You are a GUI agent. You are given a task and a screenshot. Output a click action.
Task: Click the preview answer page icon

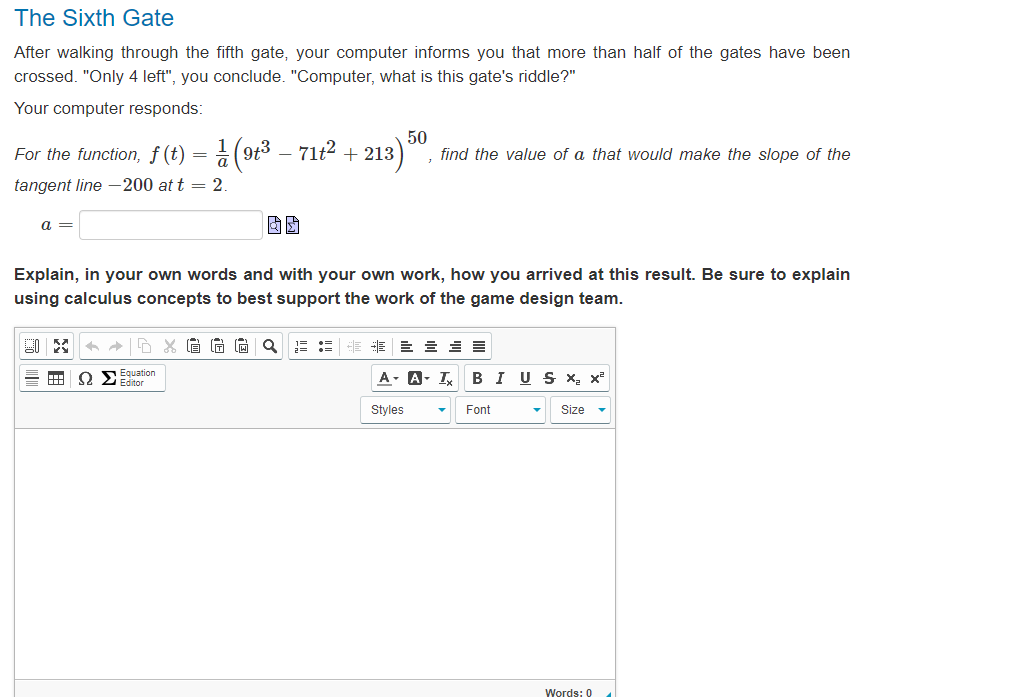pos(274,225)
